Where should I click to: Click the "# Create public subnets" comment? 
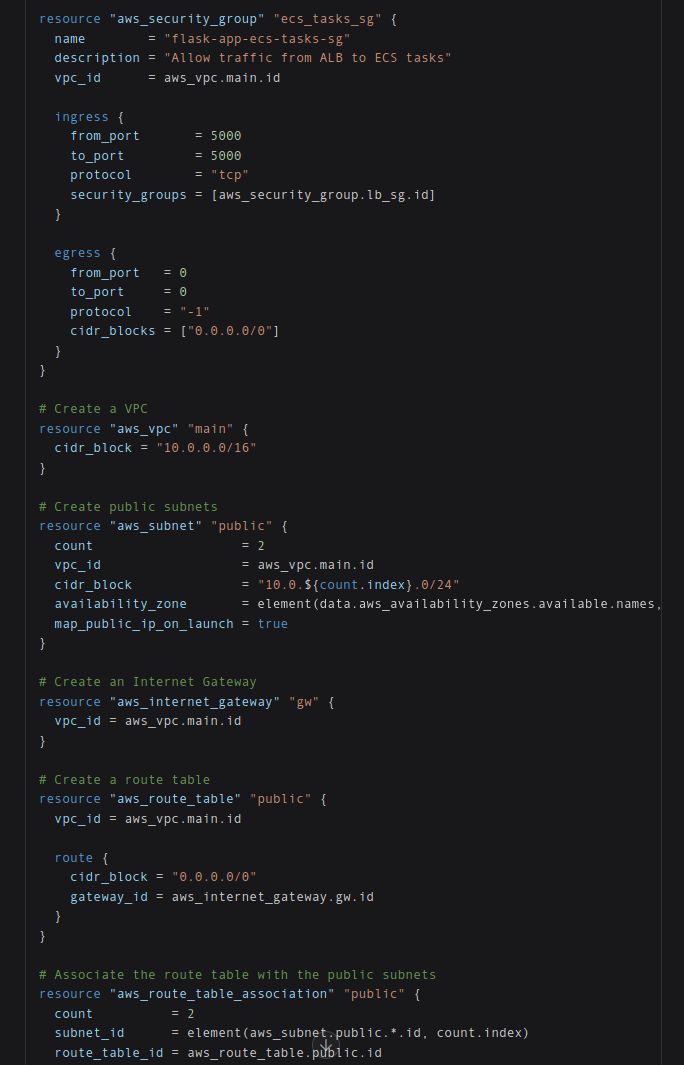point(128,506)
